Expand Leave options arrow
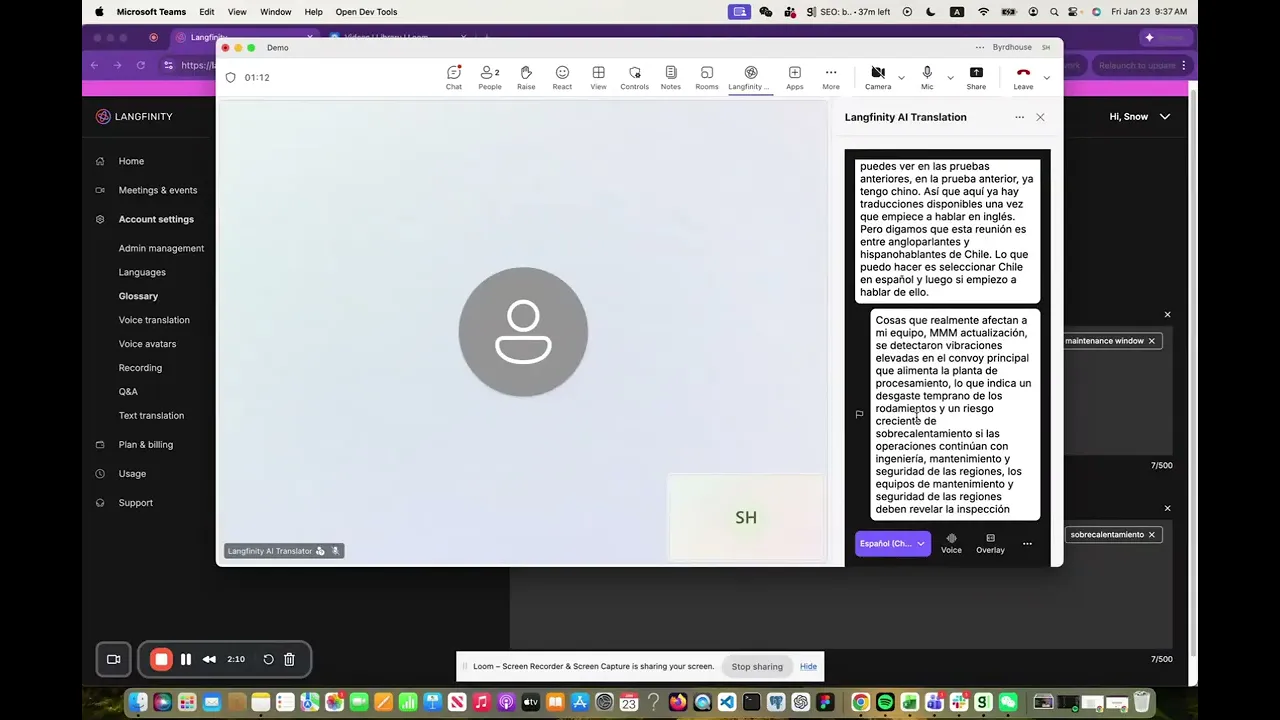The width and height of the screenshot is (1280, 720). (x=1047, y=77)
